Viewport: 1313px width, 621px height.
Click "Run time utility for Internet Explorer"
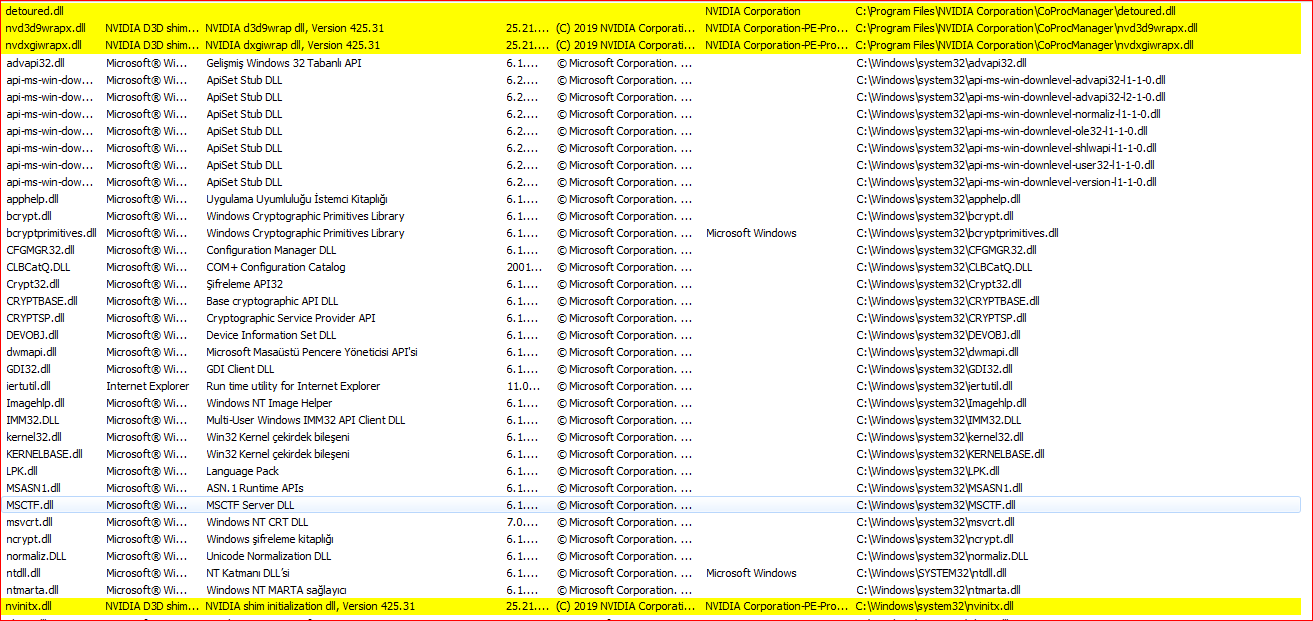(293, 386)
